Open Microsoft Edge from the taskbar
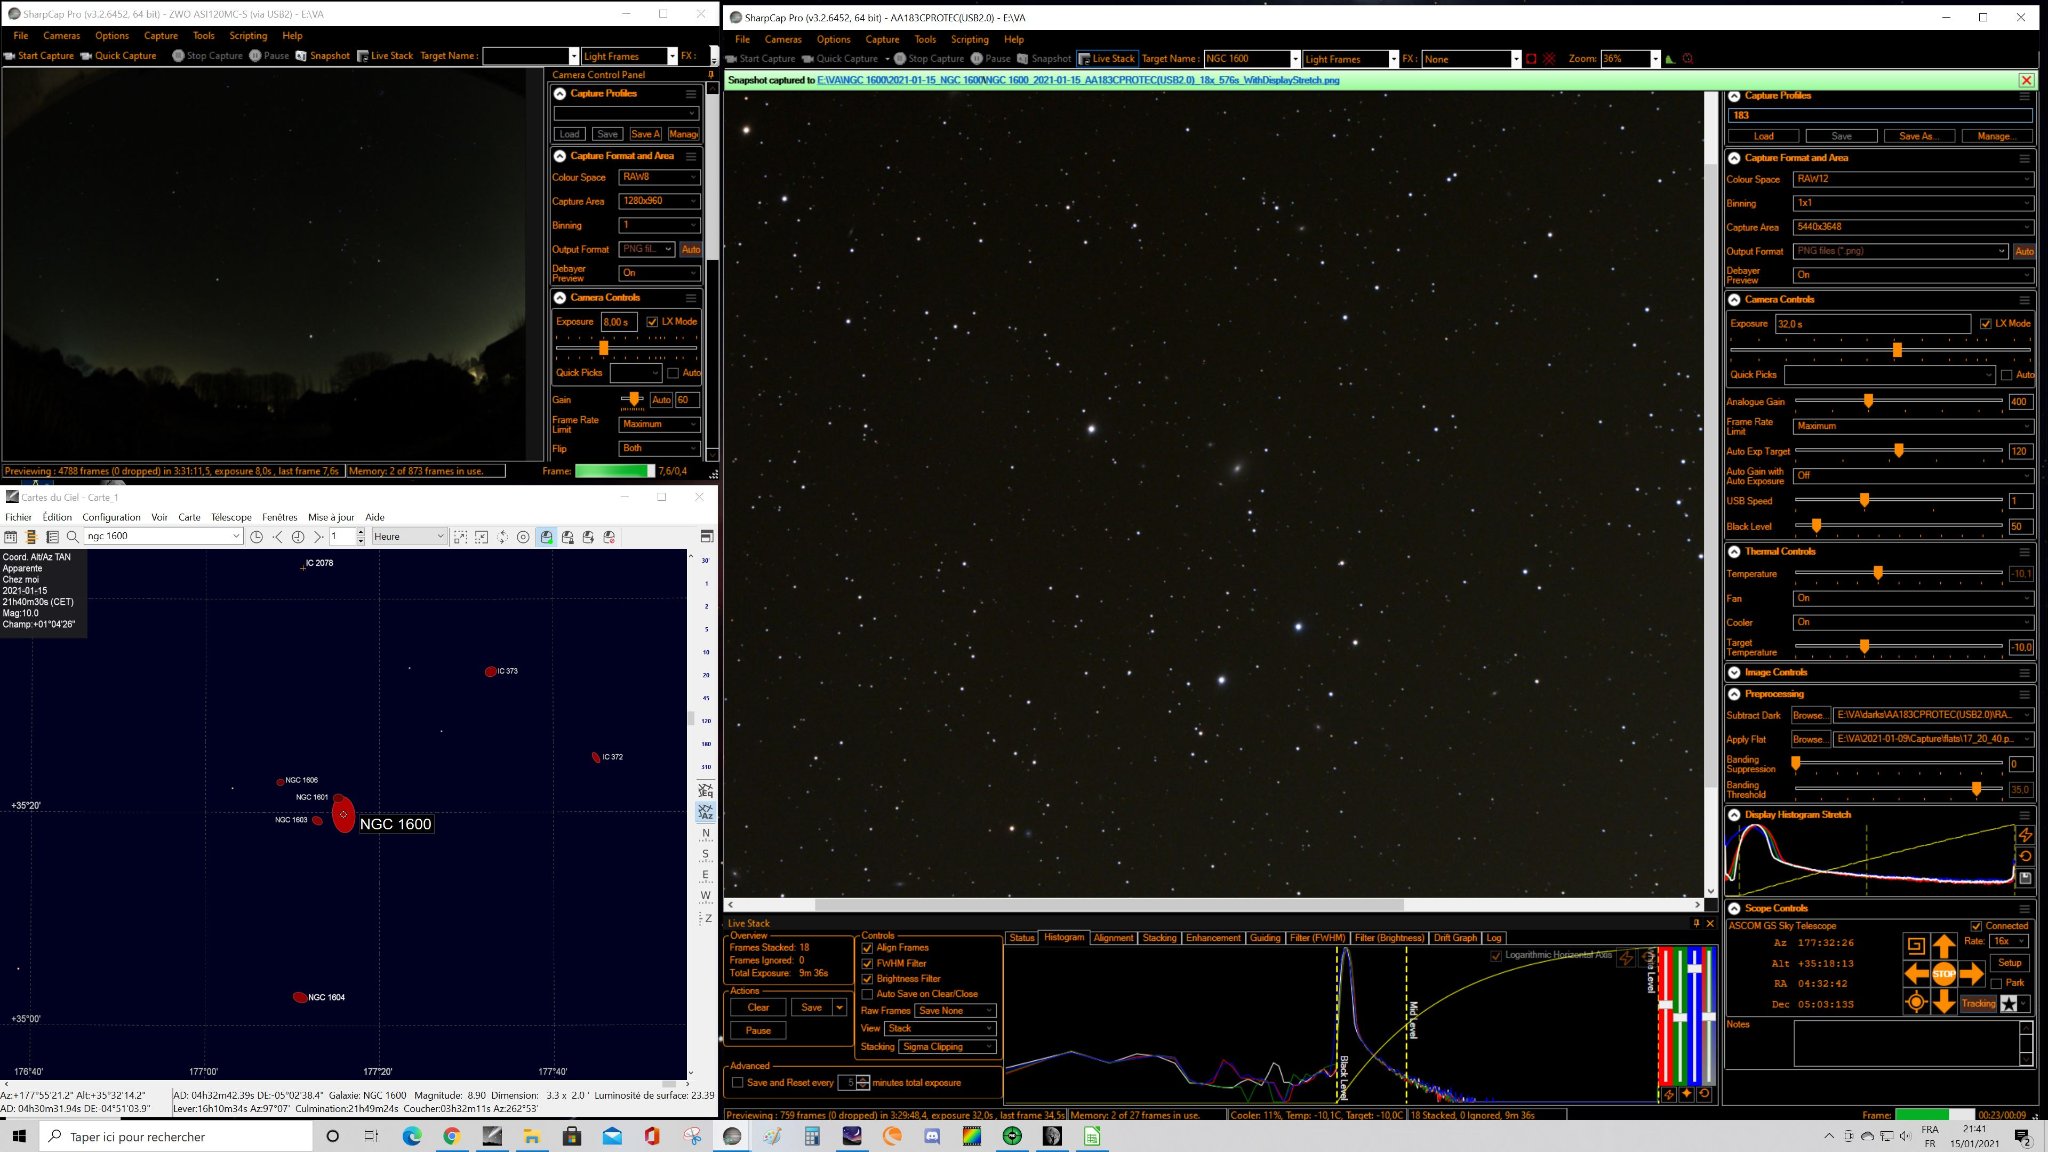Screen dimensions: 2048x1152 point(412,1136)
